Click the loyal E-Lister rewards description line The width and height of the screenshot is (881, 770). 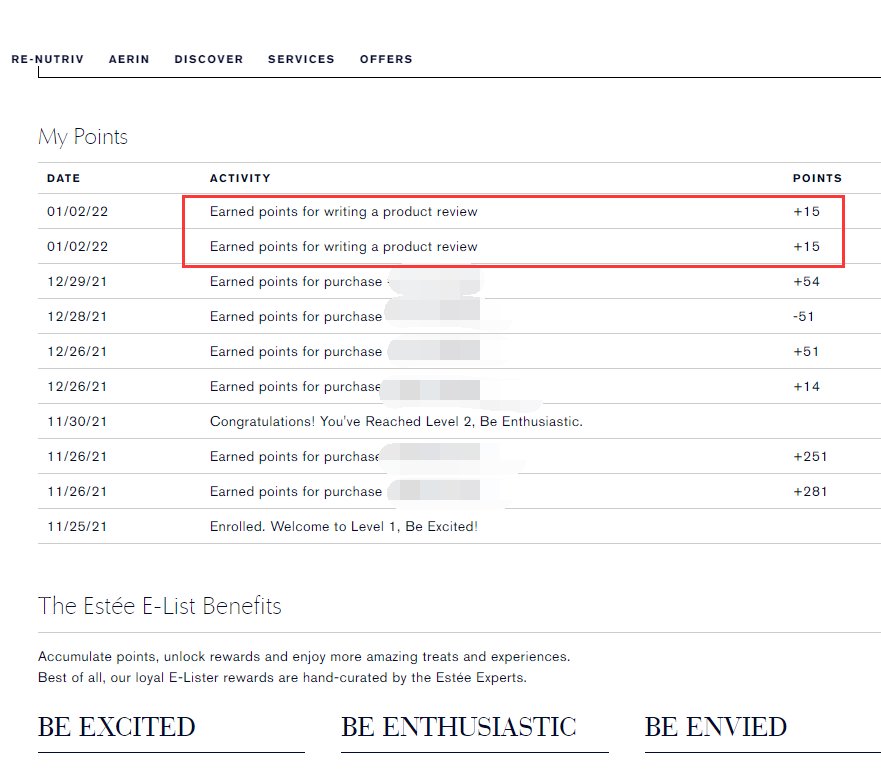pos(282,677)
